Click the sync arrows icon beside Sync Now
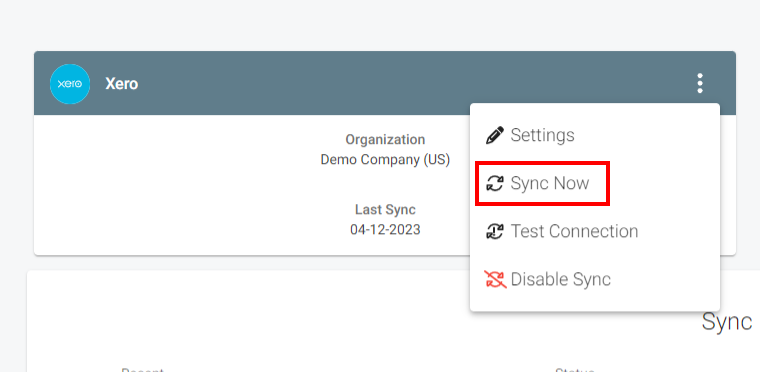Viewport: 760px width, 372px height. (x=495, y=183)
